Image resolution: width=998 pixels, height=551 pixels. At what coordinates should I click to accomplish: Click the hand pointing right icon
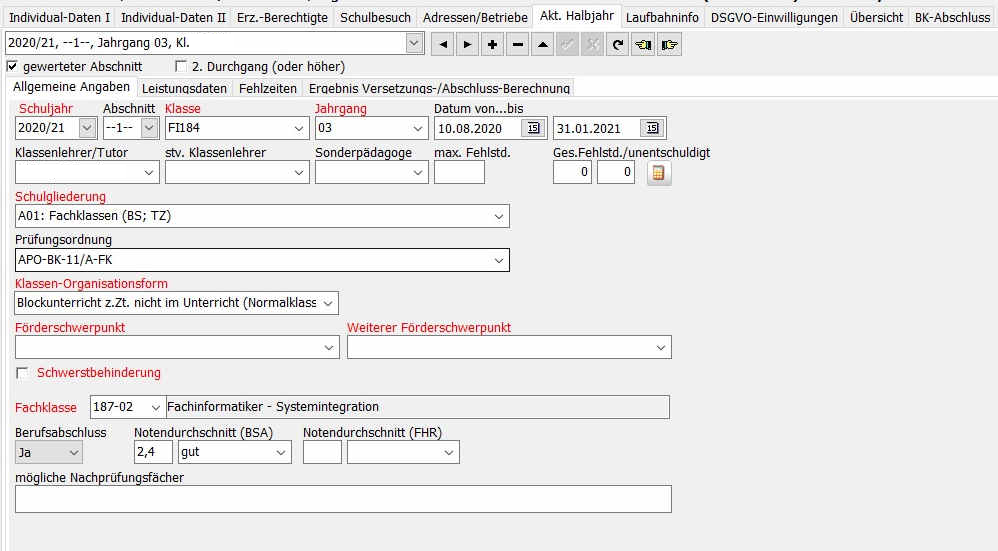click(669, 45)
